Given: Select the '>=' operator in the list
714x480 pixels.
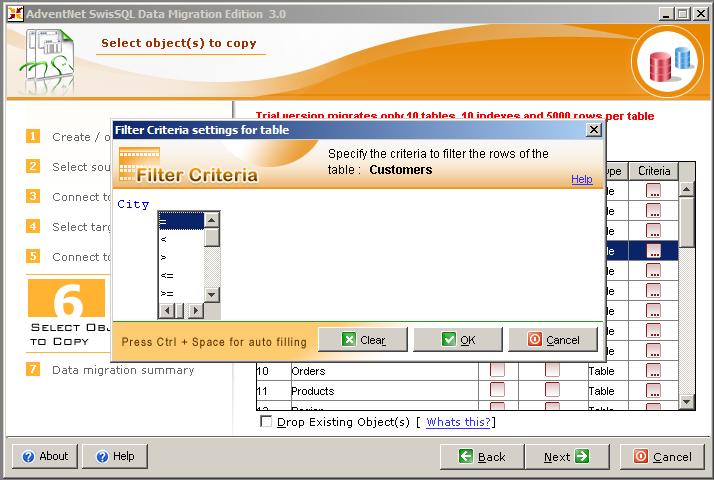Looking at the screenshot, I should (181, 294).
